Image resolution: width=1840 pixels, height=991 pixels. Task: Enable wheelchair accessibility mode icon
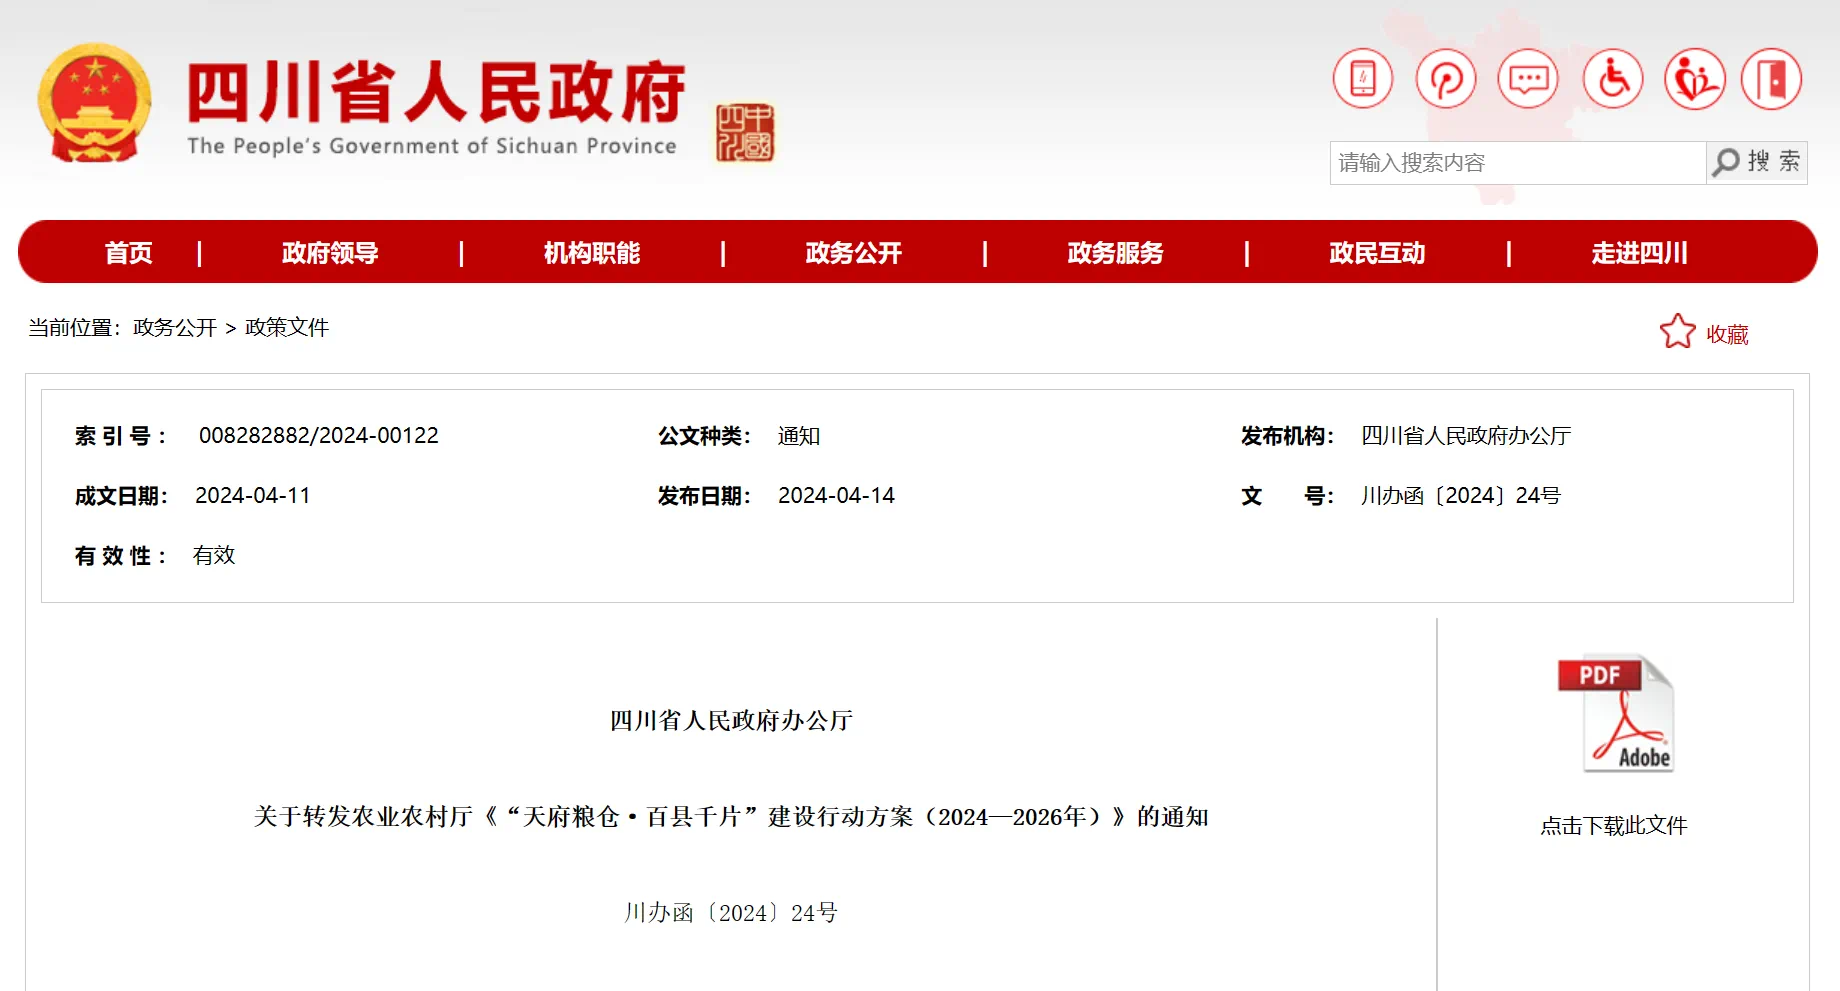click(x=1613, y=78)
